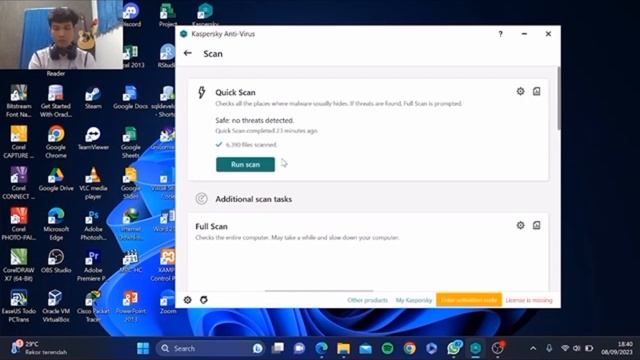Open Other products link
640x360 pixels.
(x=367, y=300)
